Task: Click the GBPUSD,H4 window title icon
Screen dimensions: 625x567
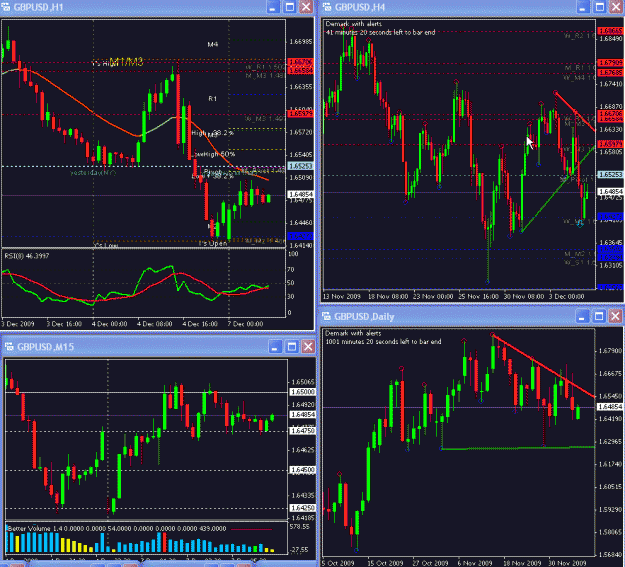Action: click(327, 7)
